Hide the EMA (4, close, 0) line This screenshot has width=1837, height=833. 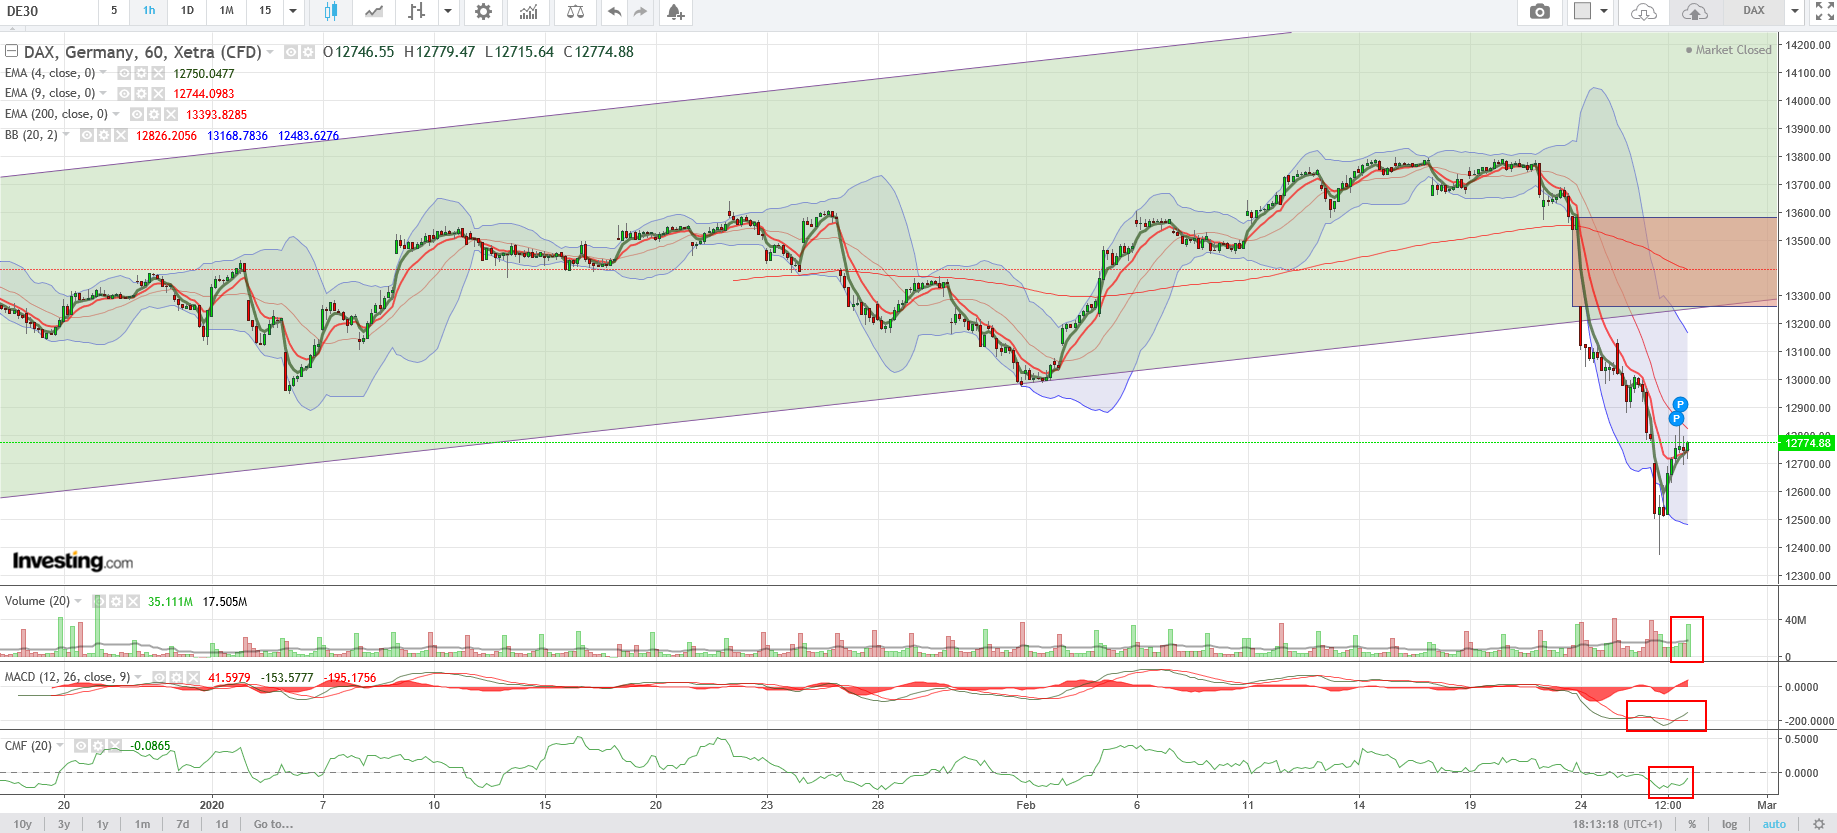tap(124, 73)
